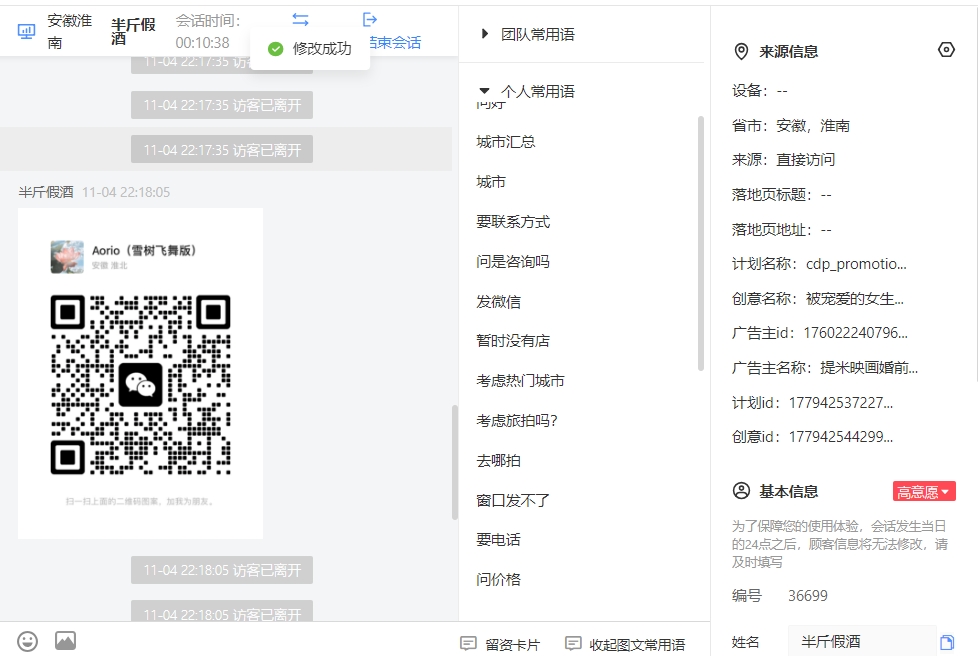This screenshot has height=656, width=978.
Task: Click the 编号 value 36699
Action: coord(808,596)
